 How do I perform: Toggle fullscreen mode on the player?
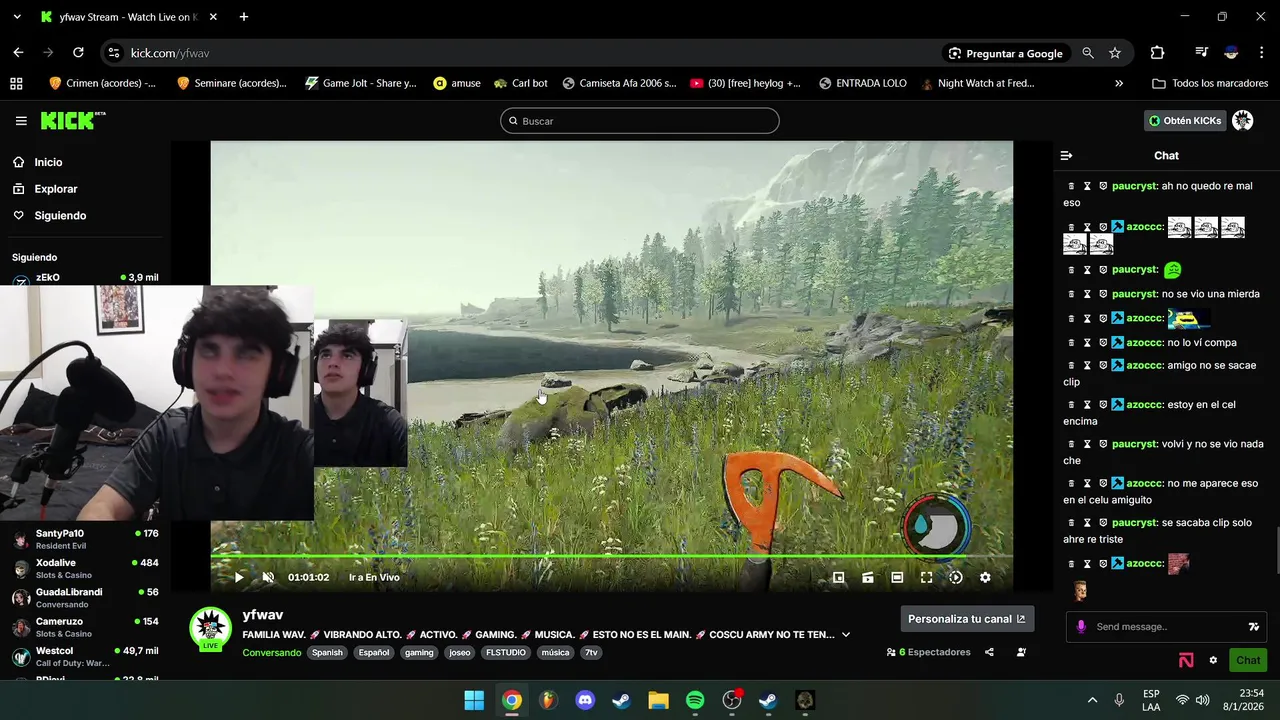926,577
